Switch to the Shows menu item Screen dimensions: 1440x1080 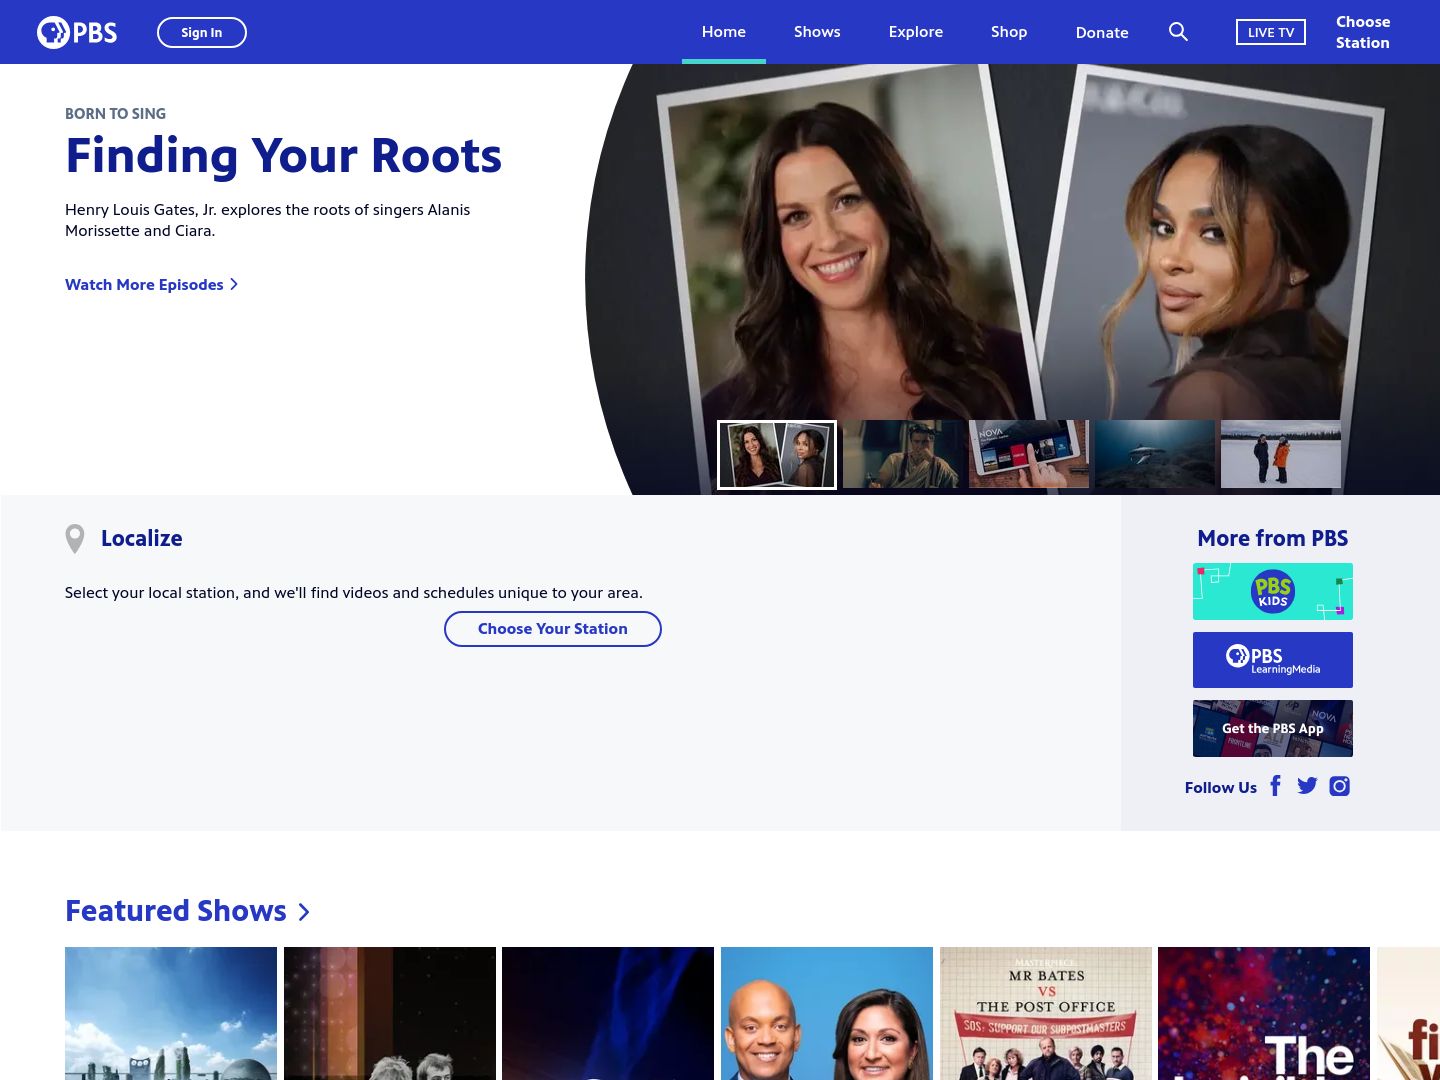[x=817, y=32]
